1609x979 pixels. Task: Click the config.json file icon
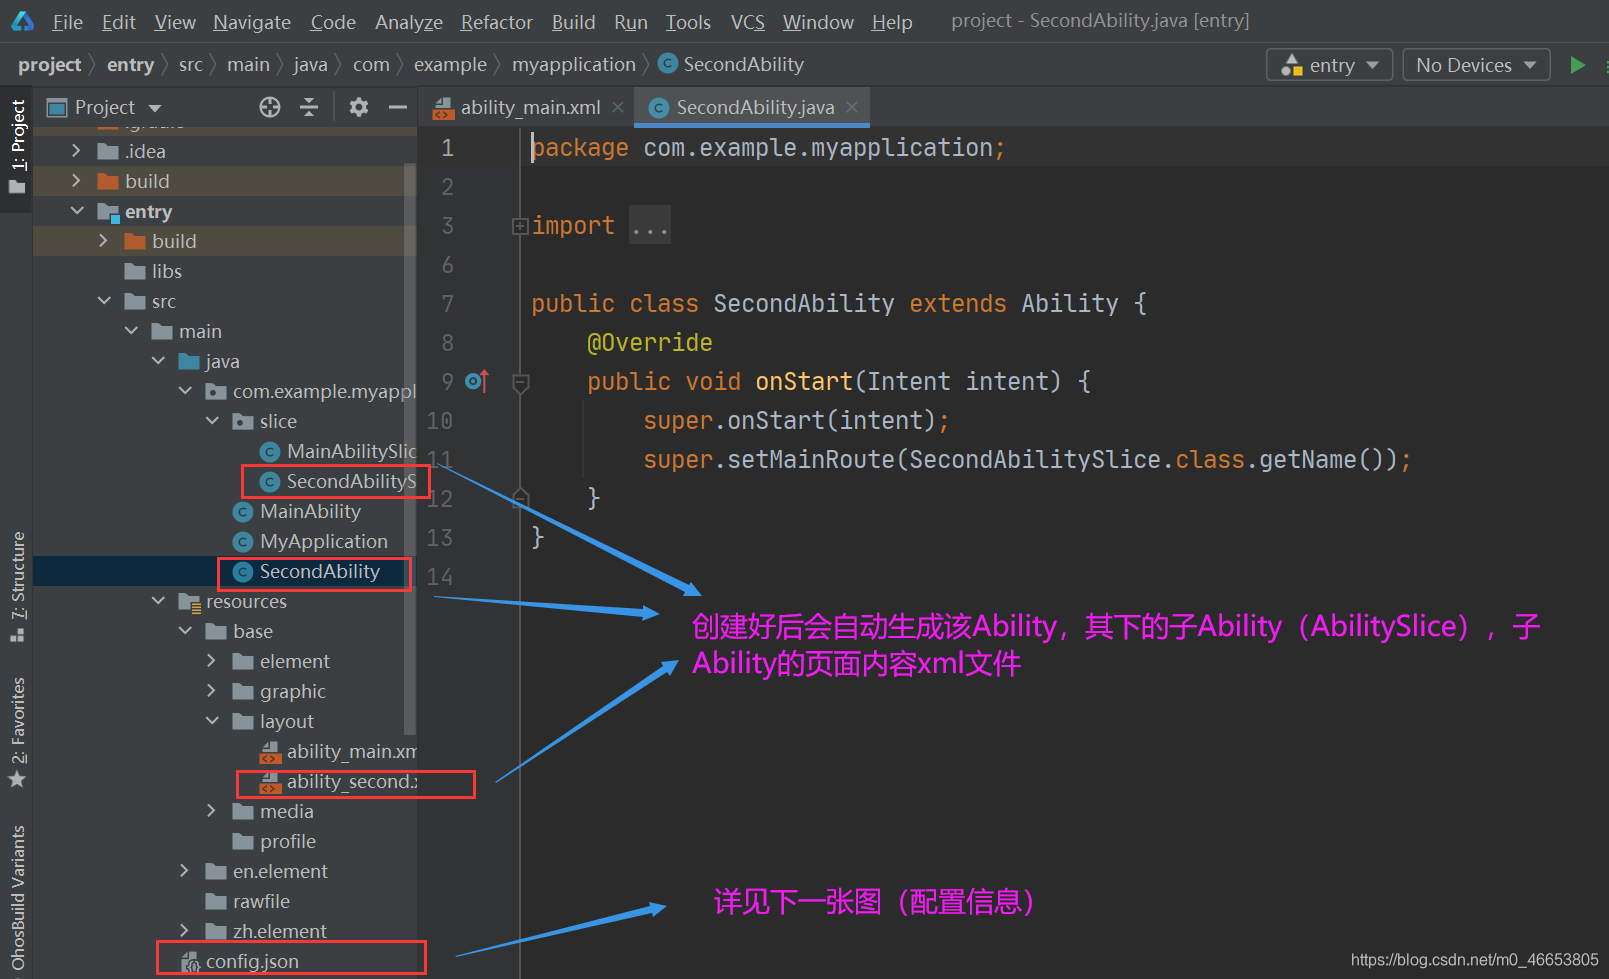[190, 962]
